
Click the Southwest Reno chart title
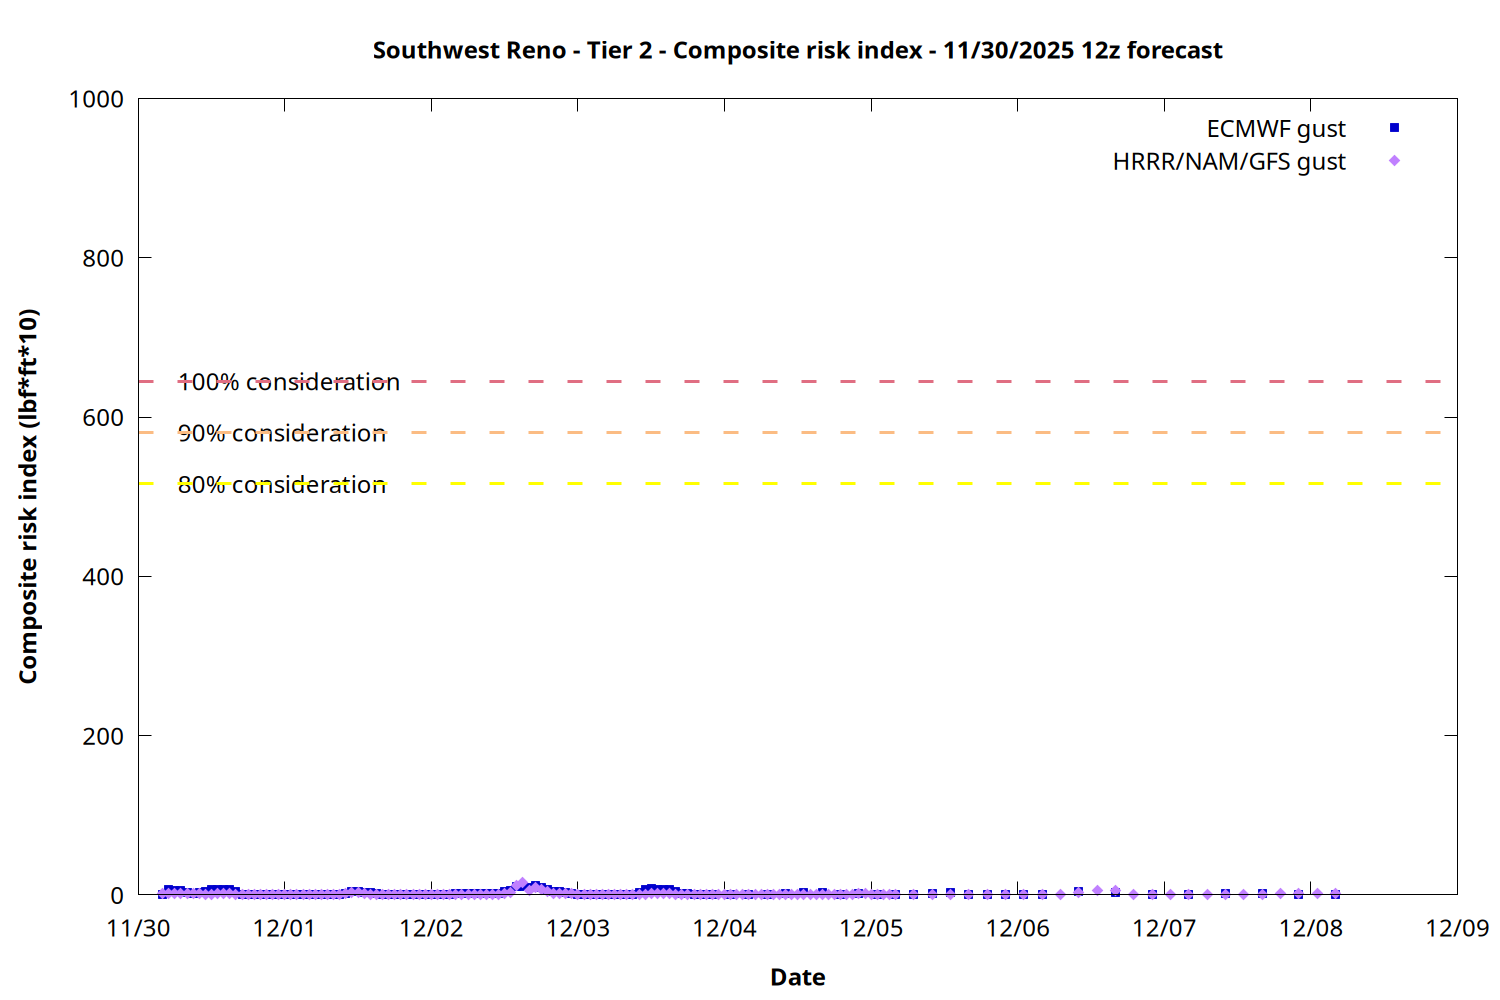(x=797, y=50)
